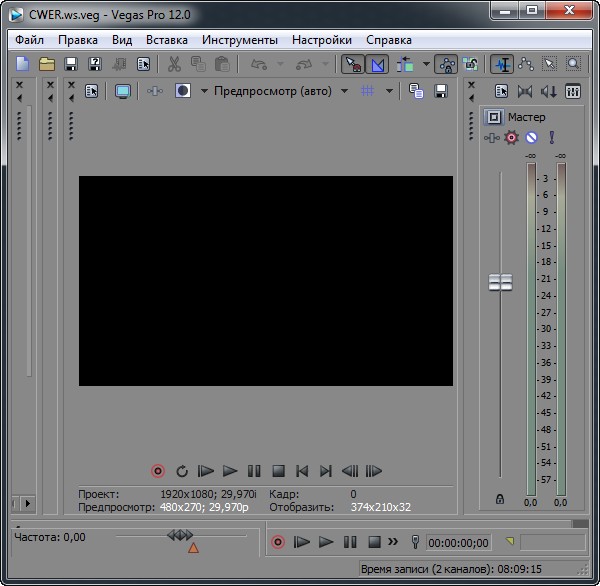The height and width of the screenshot is (586, 600).
Task: Expand the split-screen view dropdown arrow
Action: point(204,91)
